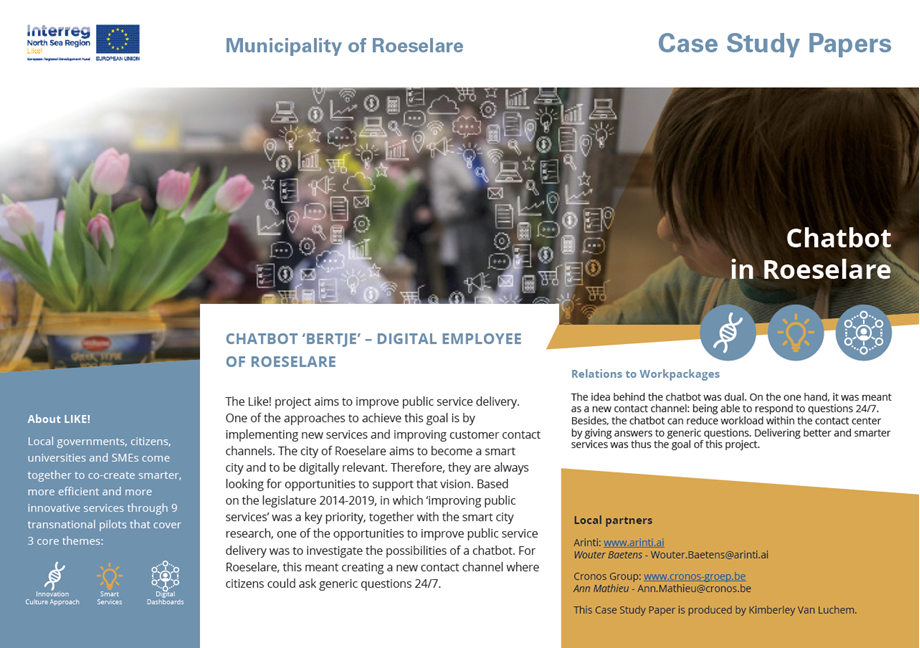Click the 'Innovation Culture Approach' label
Image resolution: width=920 pixels, height=648 pixels.
(x=52, y=598)
